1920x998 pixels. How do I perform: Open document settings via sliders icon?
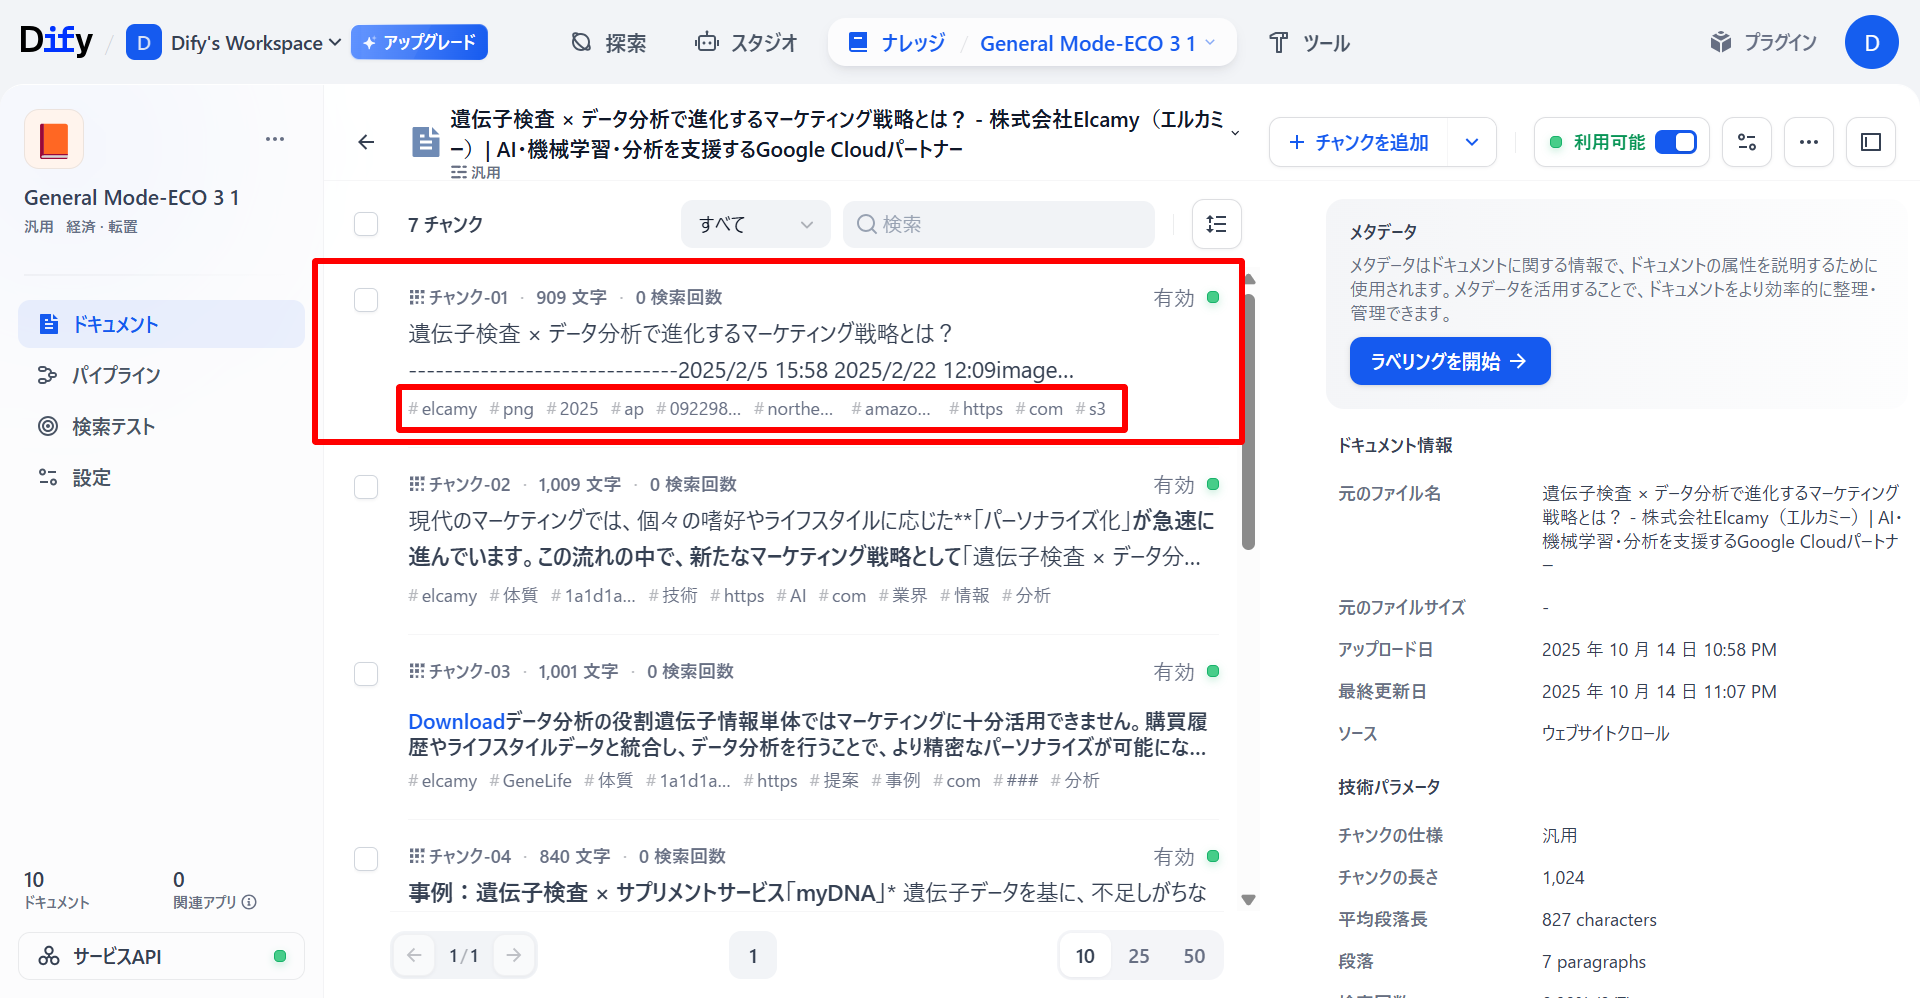1746,142
